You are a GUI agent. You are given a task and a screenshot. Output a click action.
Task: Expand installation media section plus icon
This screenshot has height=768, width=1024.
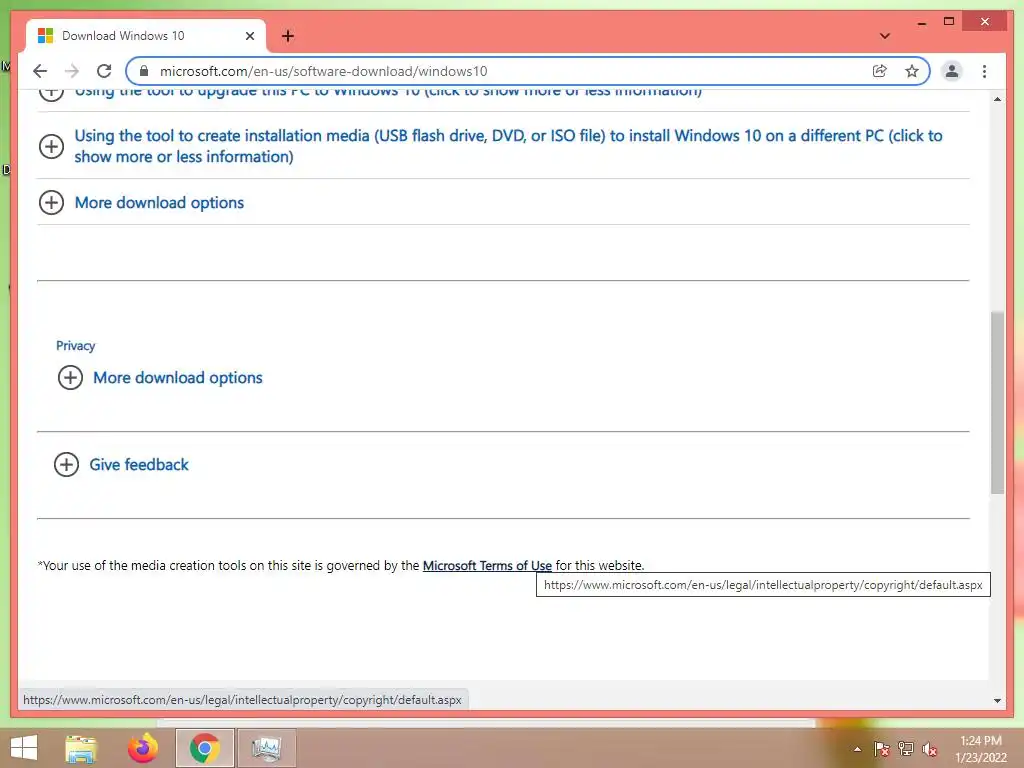(52, 146)
